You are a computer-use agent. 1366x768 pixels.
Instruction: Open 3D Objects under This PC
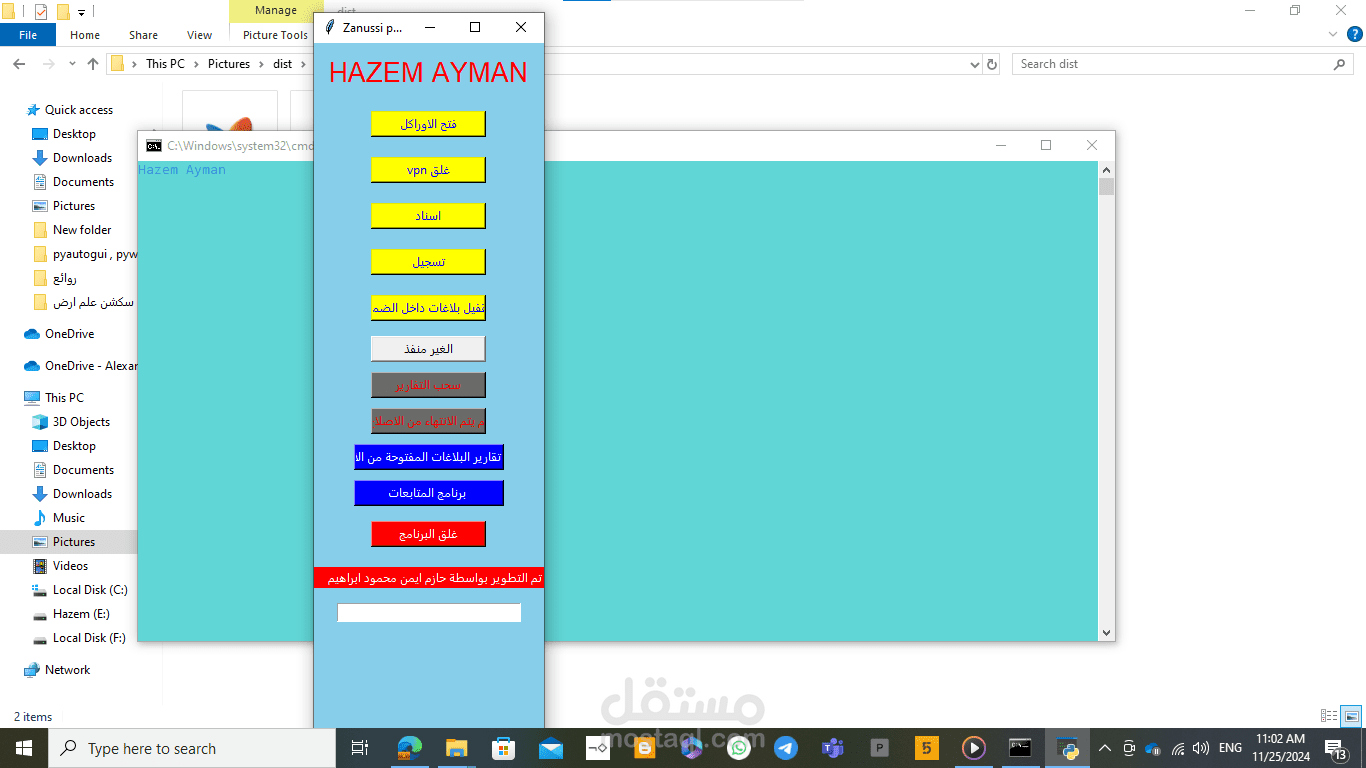[81, 422]
